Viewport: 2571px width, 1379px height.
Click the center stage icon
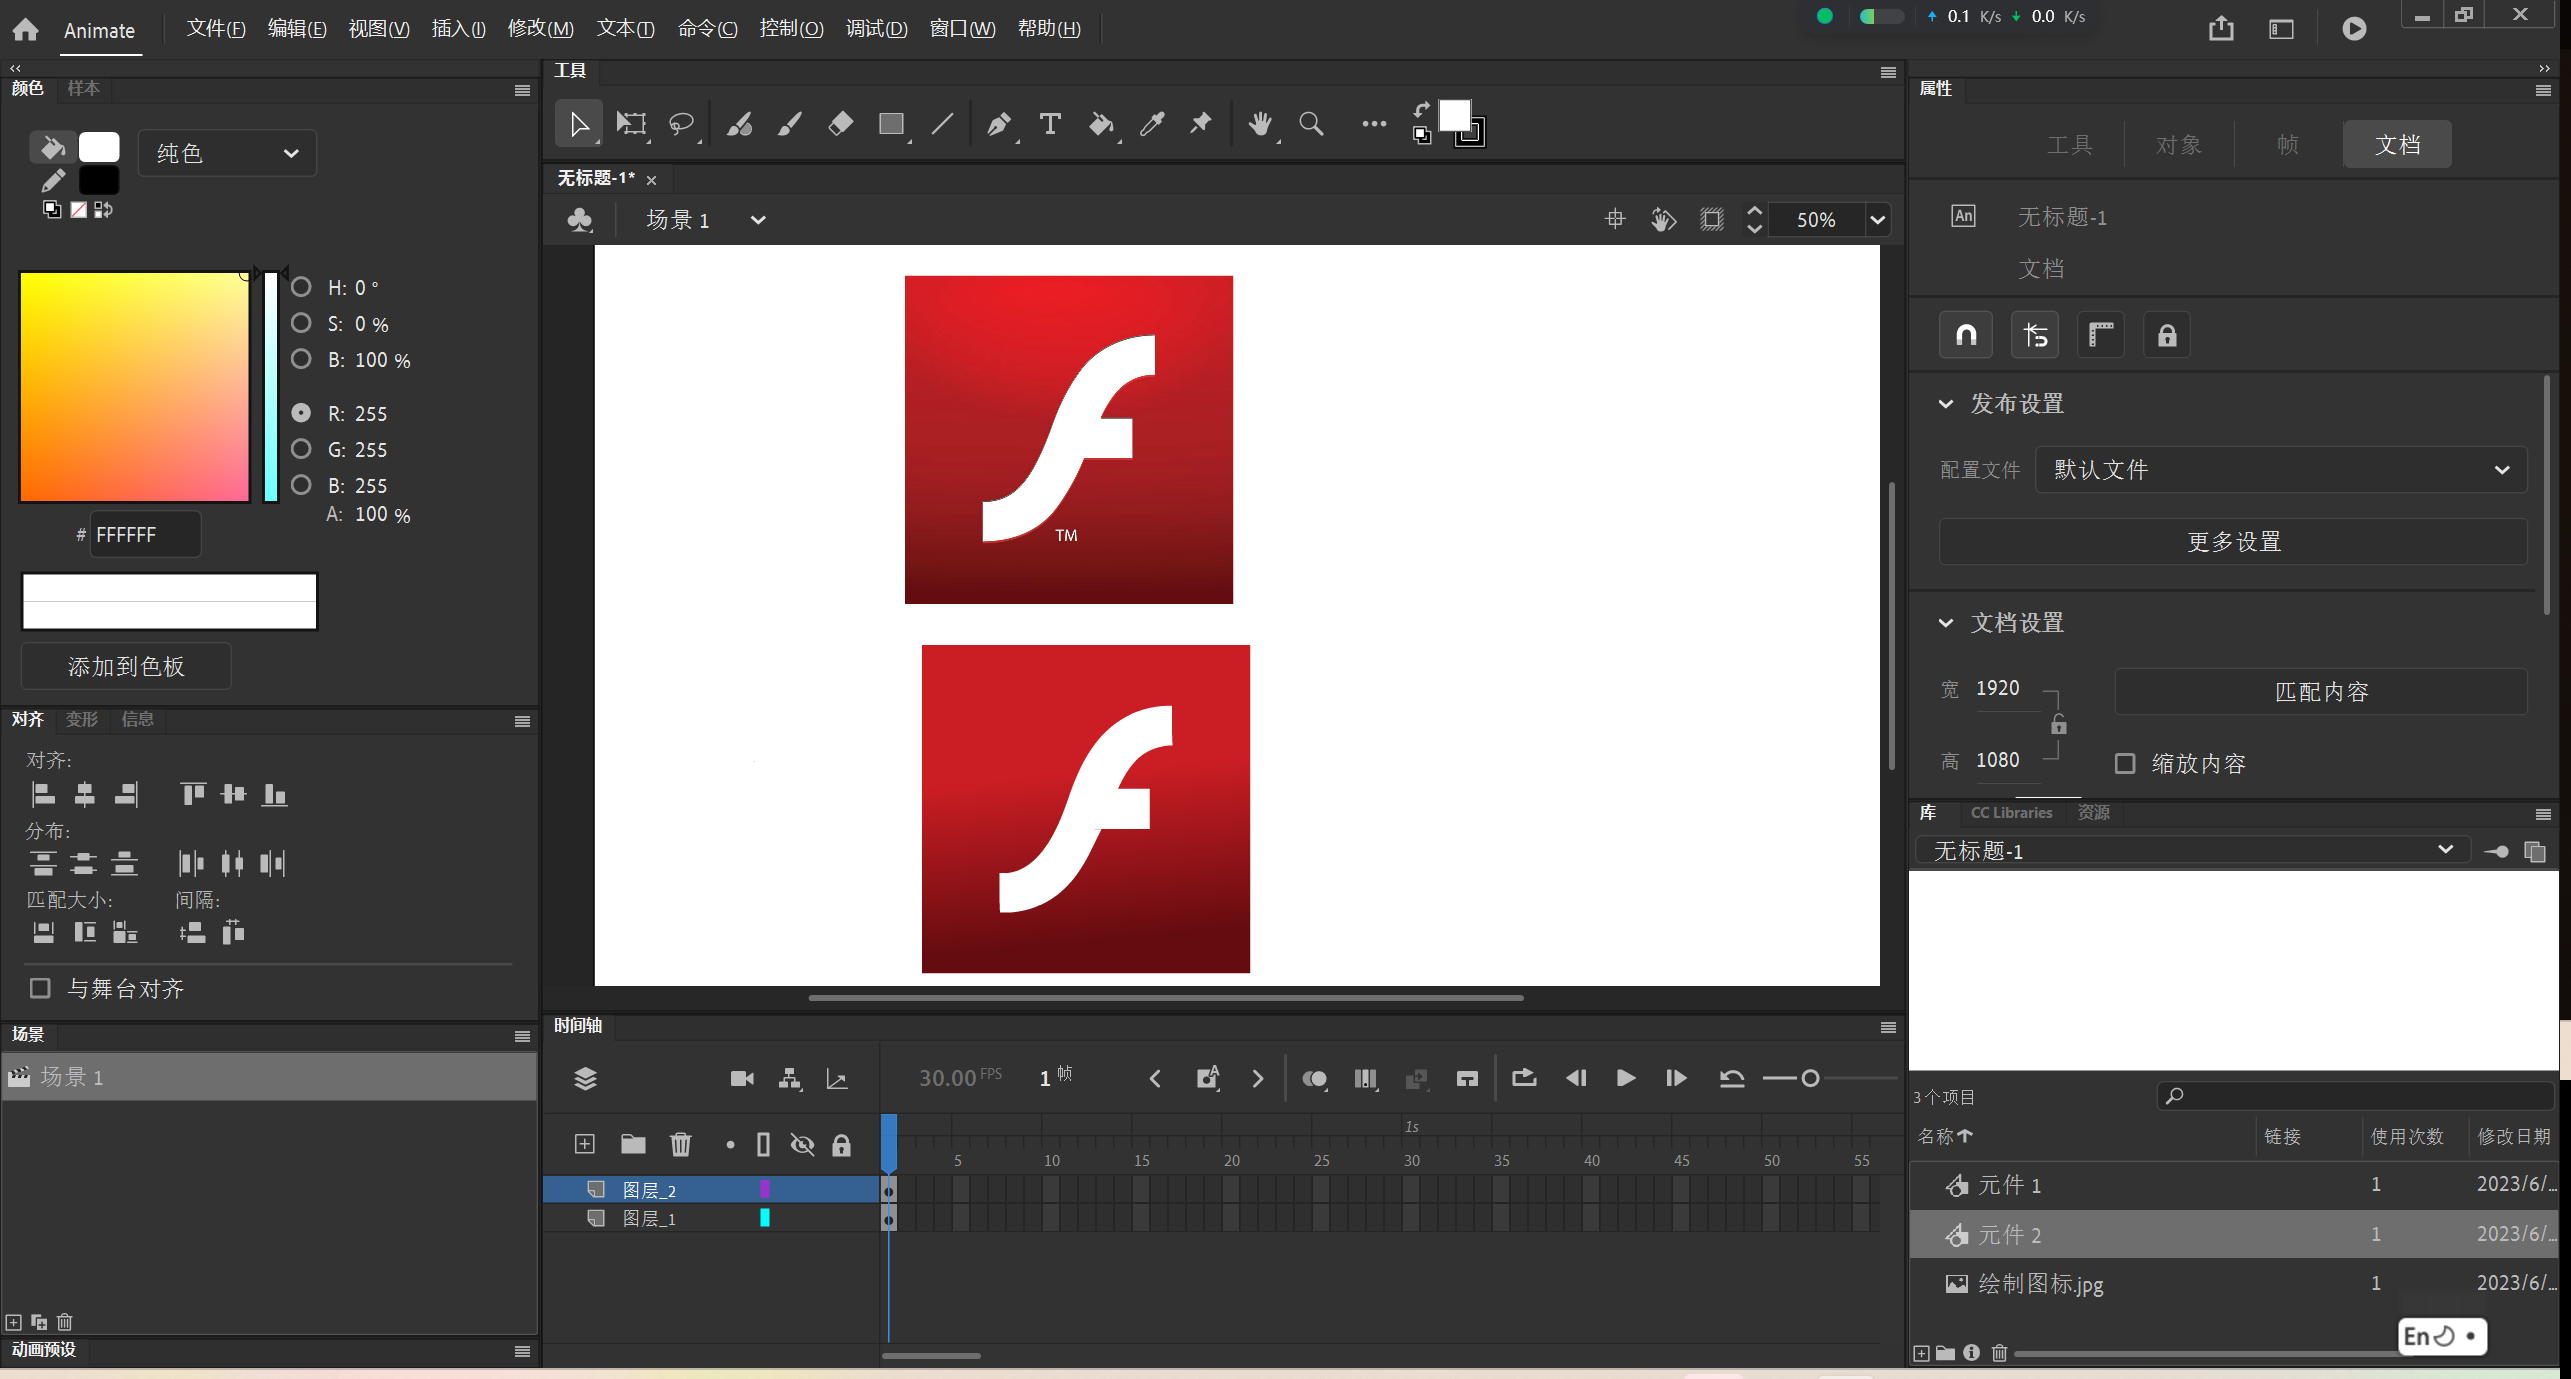(1615, 220)
